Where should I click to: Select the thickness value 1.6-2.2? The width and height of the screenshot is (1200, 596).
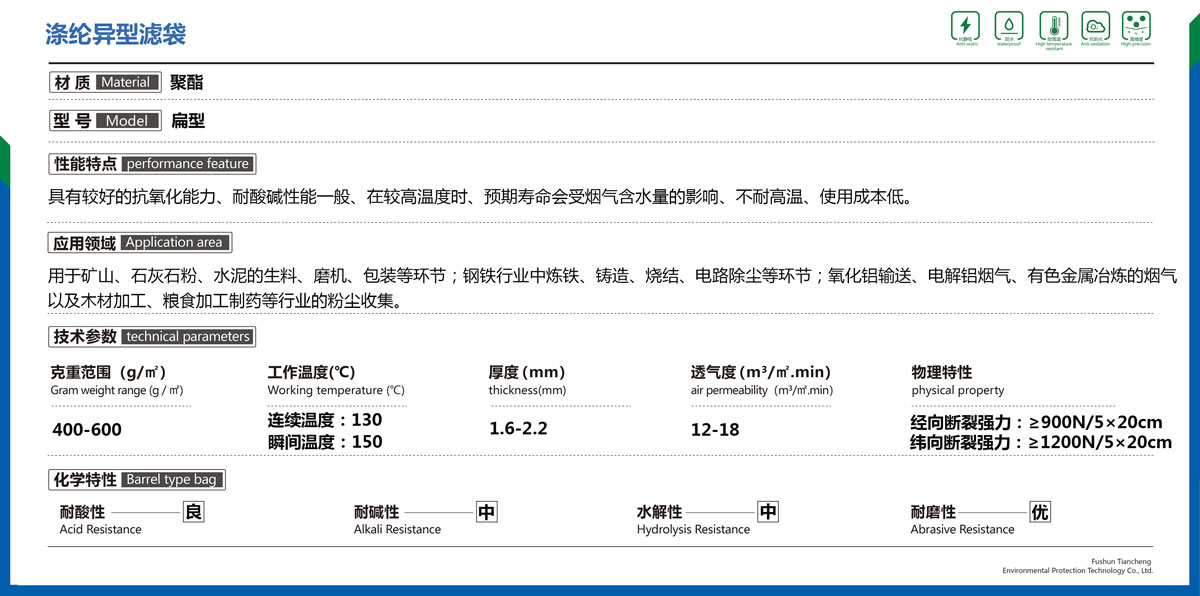518,430
